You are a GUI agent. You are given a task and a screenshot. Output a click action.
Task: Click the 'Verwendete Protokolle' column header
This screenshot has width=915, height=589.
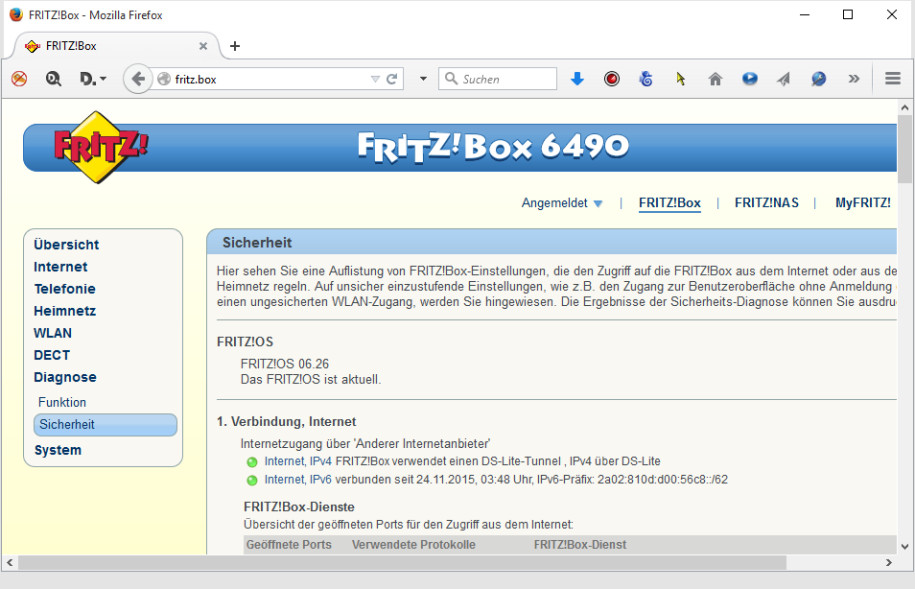pyautogui.click(x=414, y=545)
